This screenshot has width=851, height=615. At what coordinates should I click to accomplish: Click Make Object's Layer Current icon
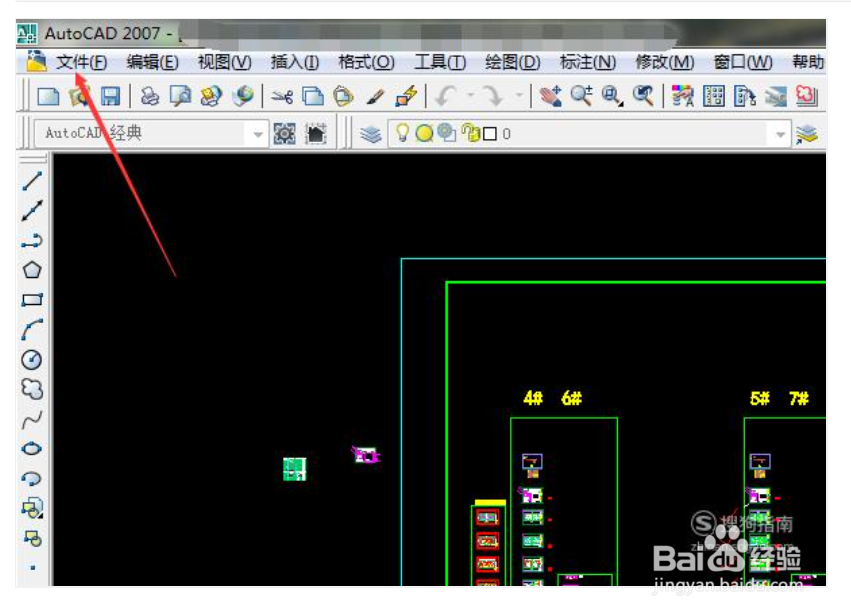(x=807, y=134)
